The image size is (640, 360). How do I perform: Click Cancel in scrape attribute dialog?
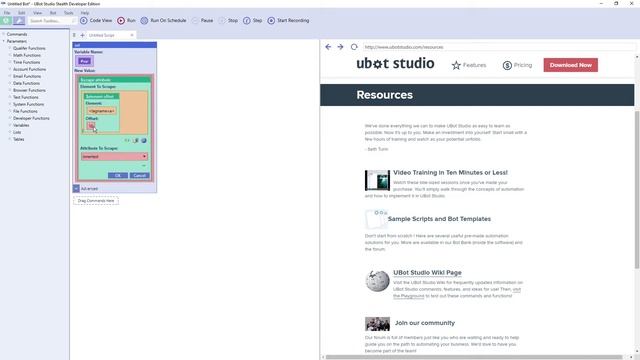click(x=140, y=176)
